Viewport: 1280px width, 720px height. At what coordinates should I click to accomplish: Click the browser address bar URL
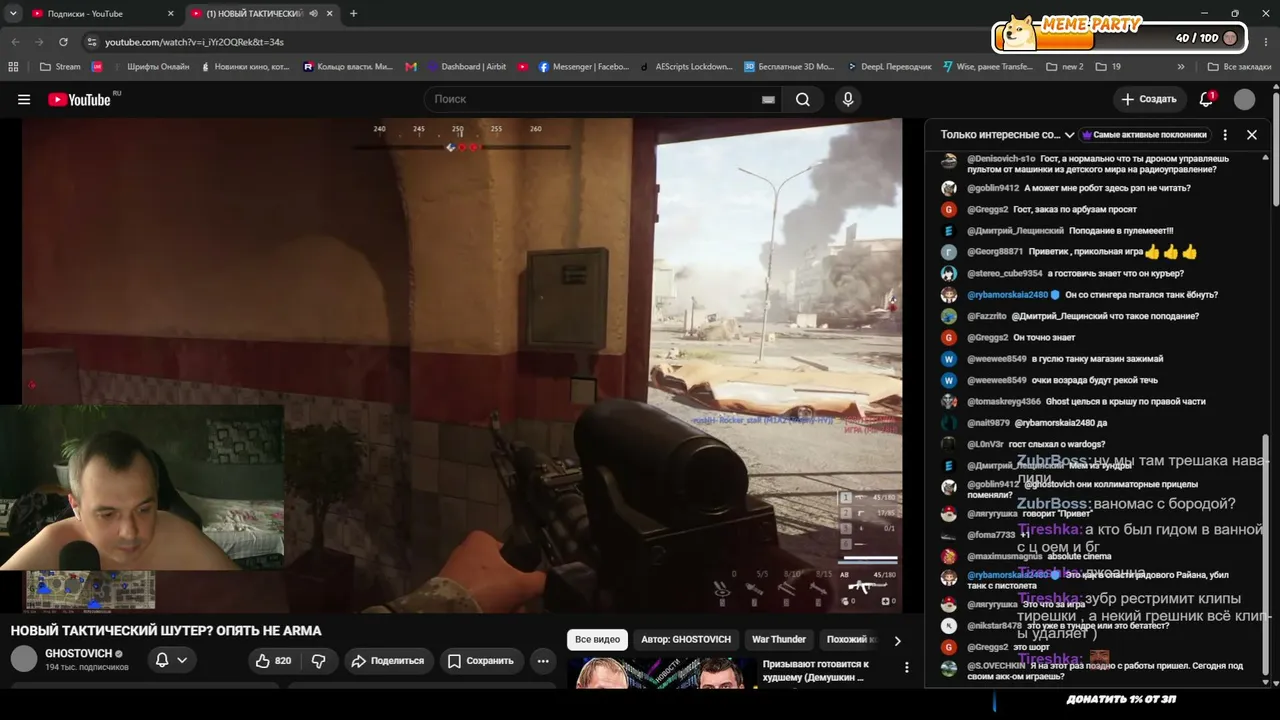pyautogui.click(x=194, y=42)
